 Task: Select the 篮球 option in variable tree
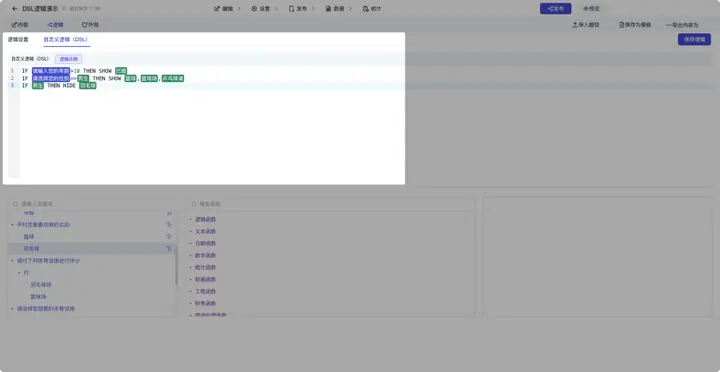coord(29,237)
